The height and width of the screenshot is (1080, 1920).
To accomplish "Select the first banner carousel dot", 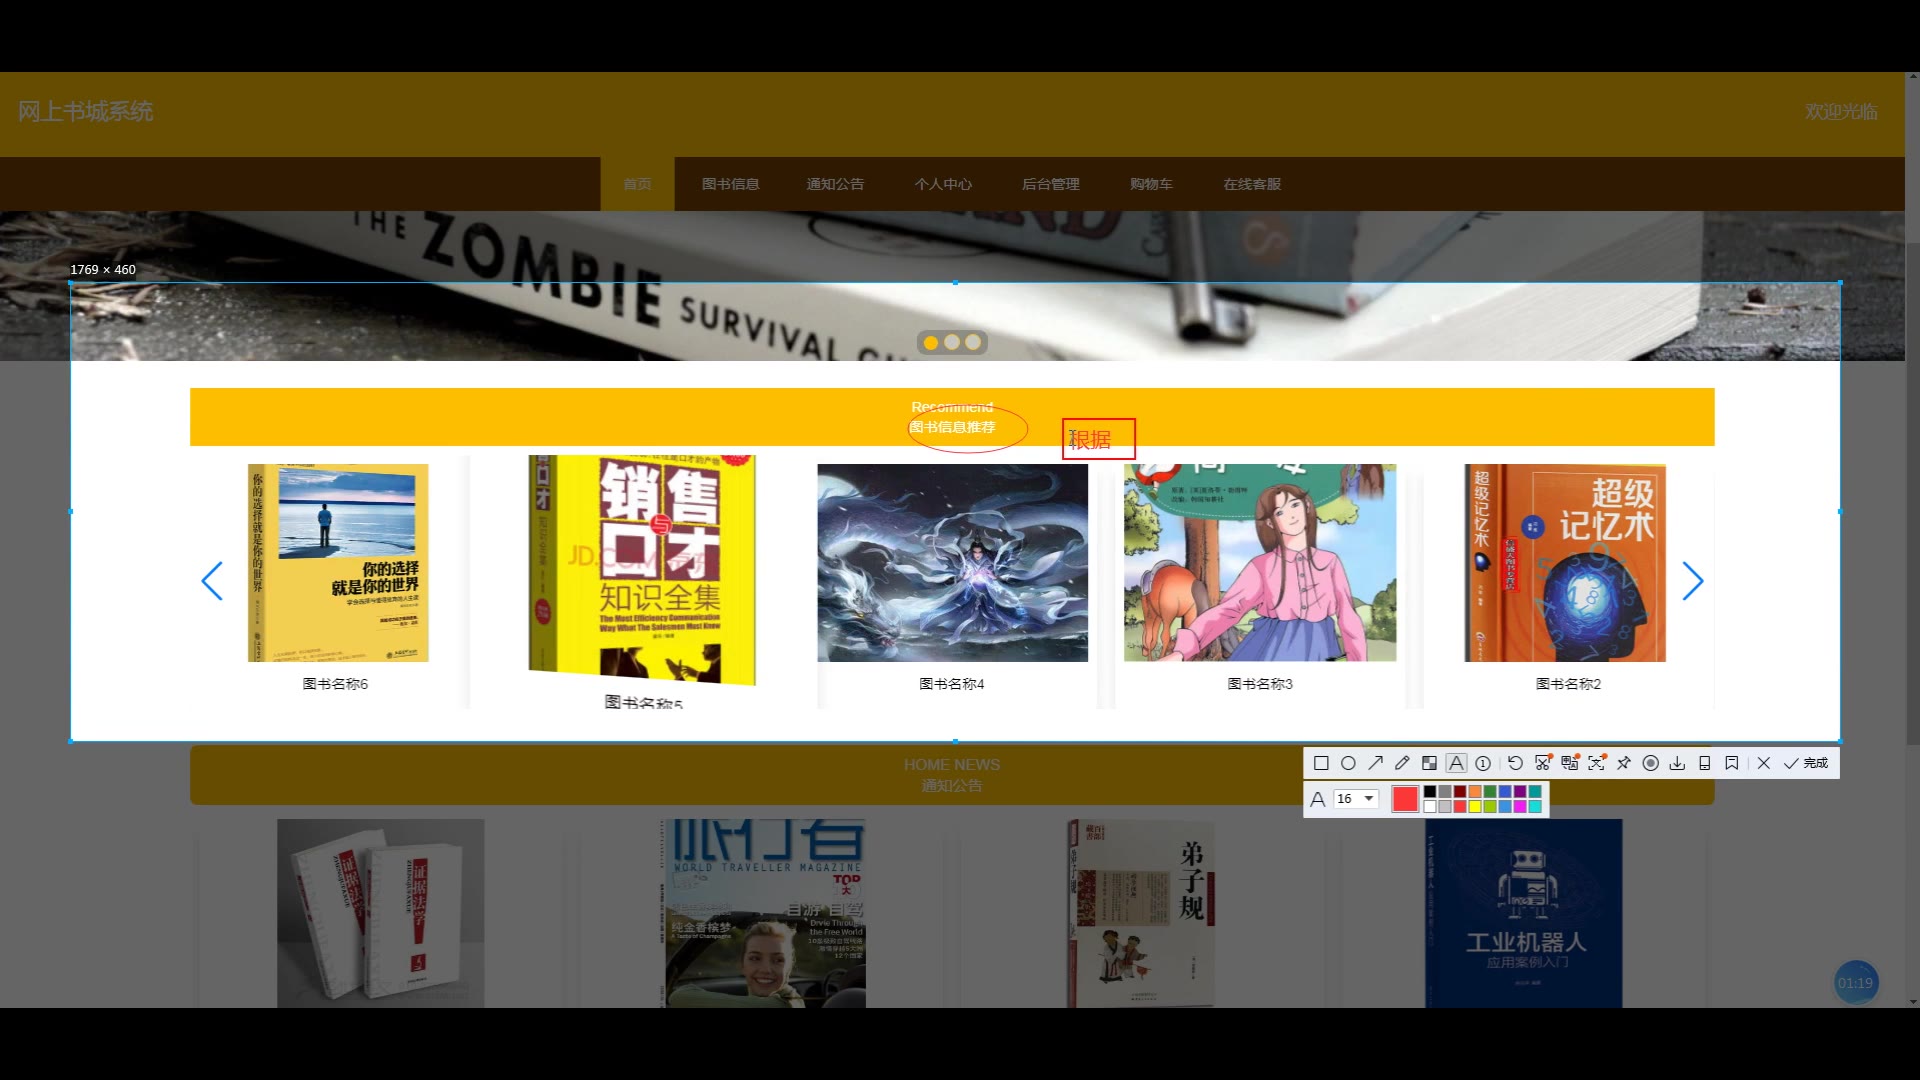I will coord(931,342).
